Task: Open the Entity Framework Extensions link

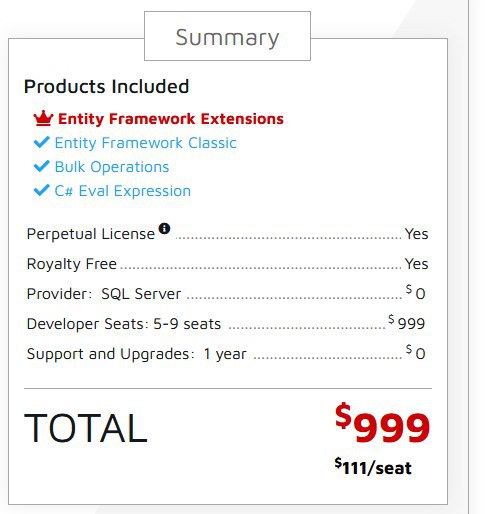Action: [x=171, y=119]
